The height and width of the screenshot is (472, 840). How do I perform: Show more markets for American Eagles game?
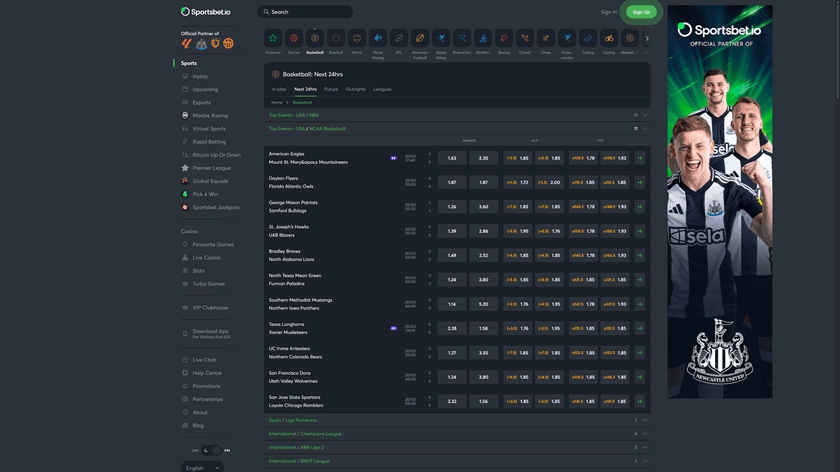coord(640,158)
